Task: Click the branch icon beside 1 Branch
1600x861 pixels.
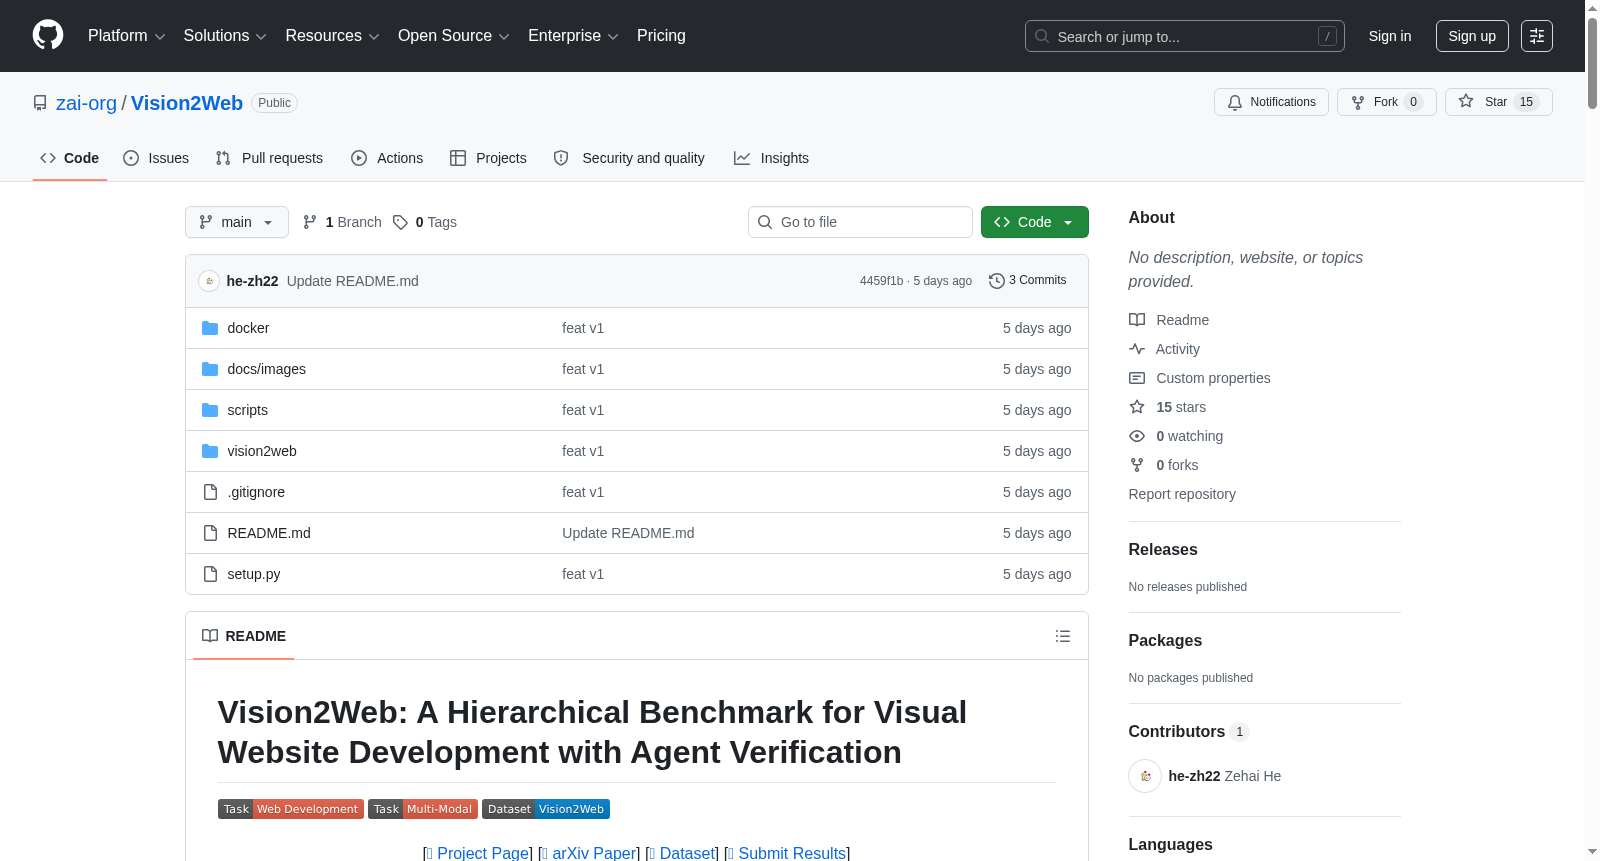Action: pos(310,222)
